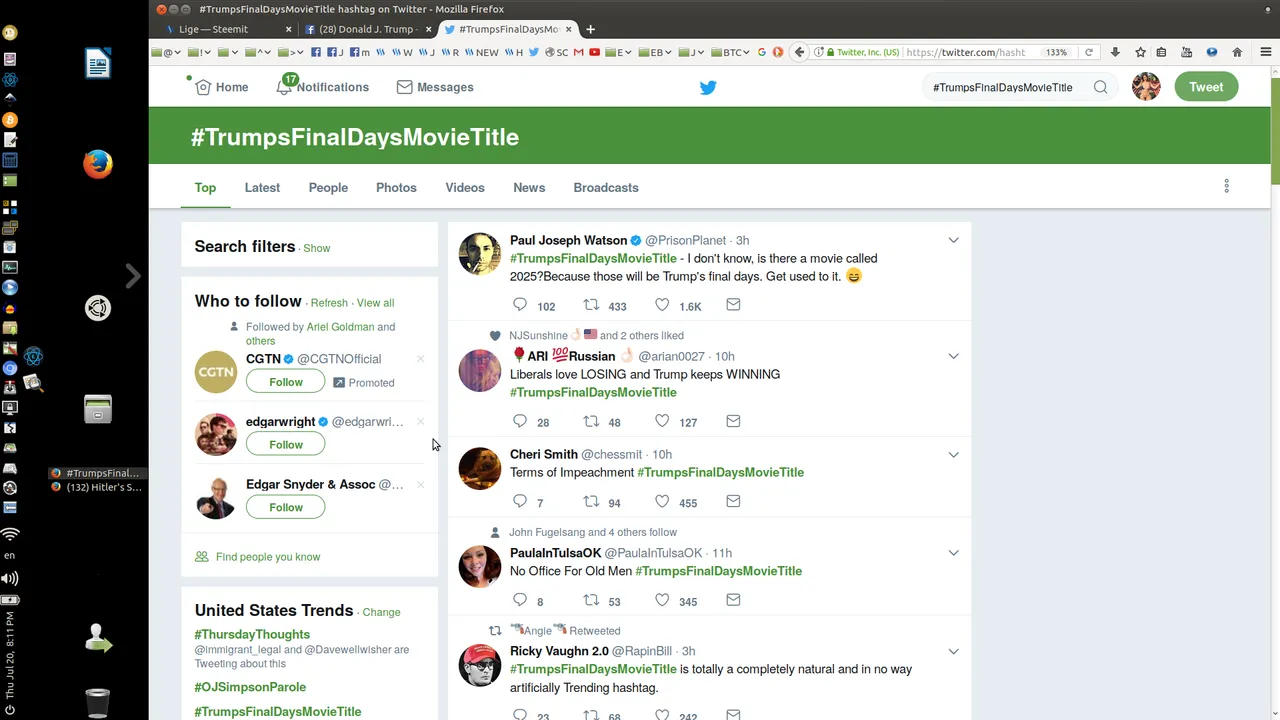
Task: Reply to No Office For Old Men tweet
Action: [x=519, y=600]
